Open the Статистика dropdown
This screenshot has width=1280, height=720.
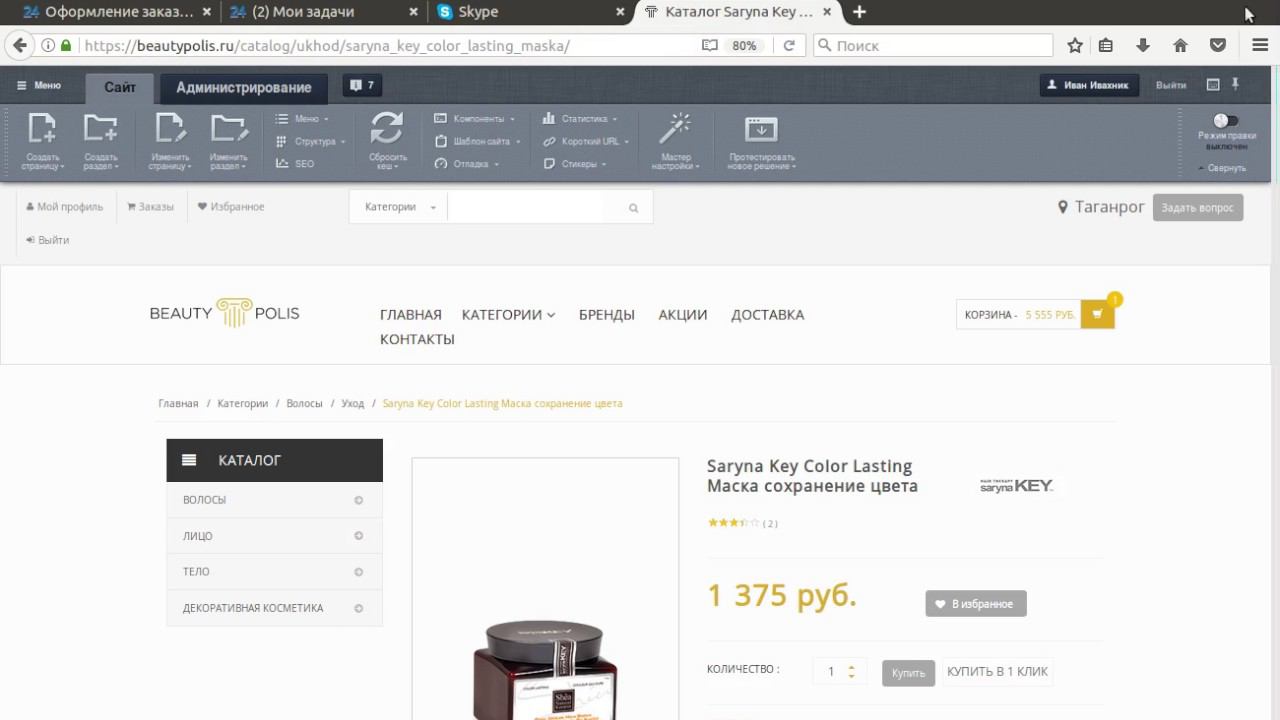(x=581, y=118)
